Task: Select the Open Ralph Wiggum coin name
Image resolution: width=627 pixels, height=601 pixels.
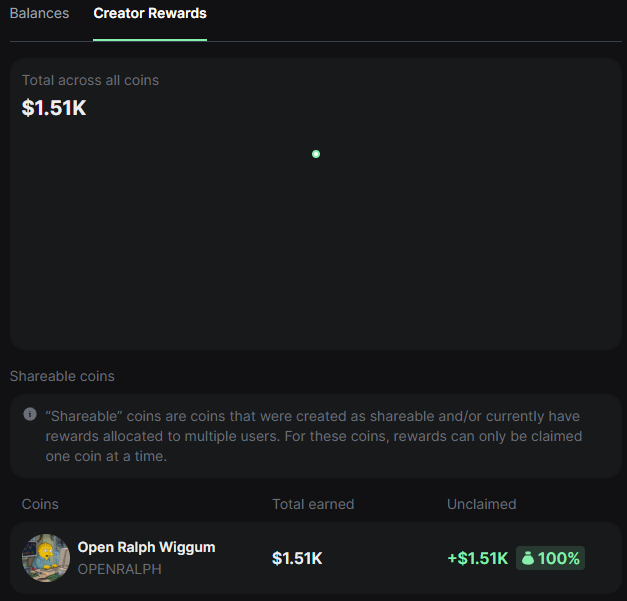Action: (146, 547)
